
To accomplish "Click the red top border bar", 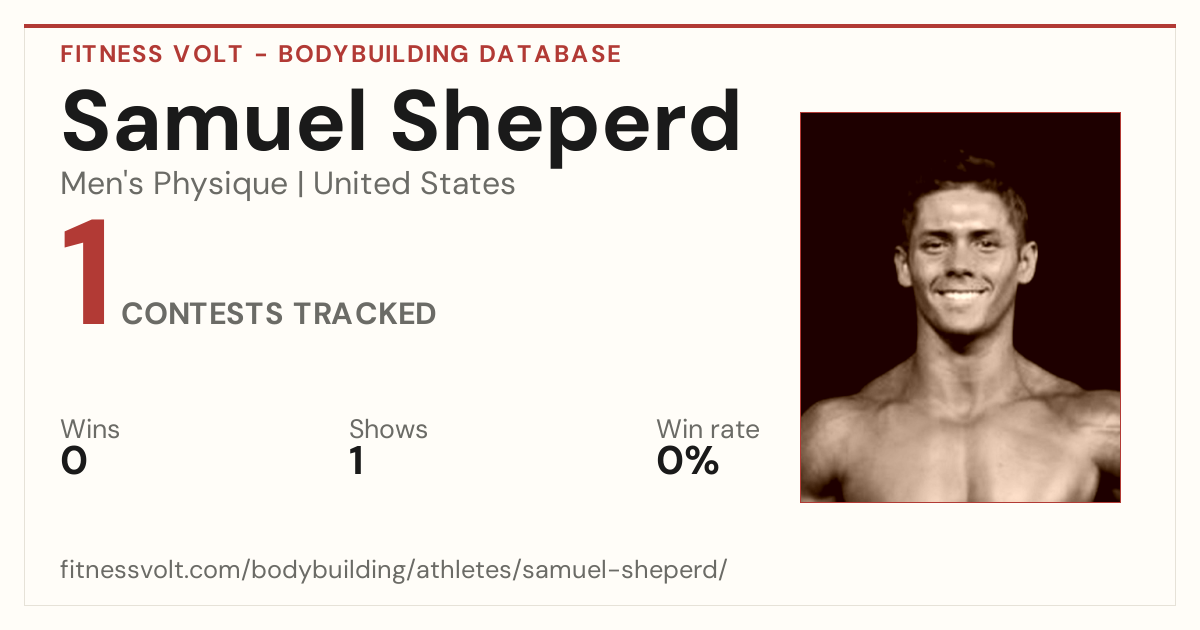I will pos(600,26).
